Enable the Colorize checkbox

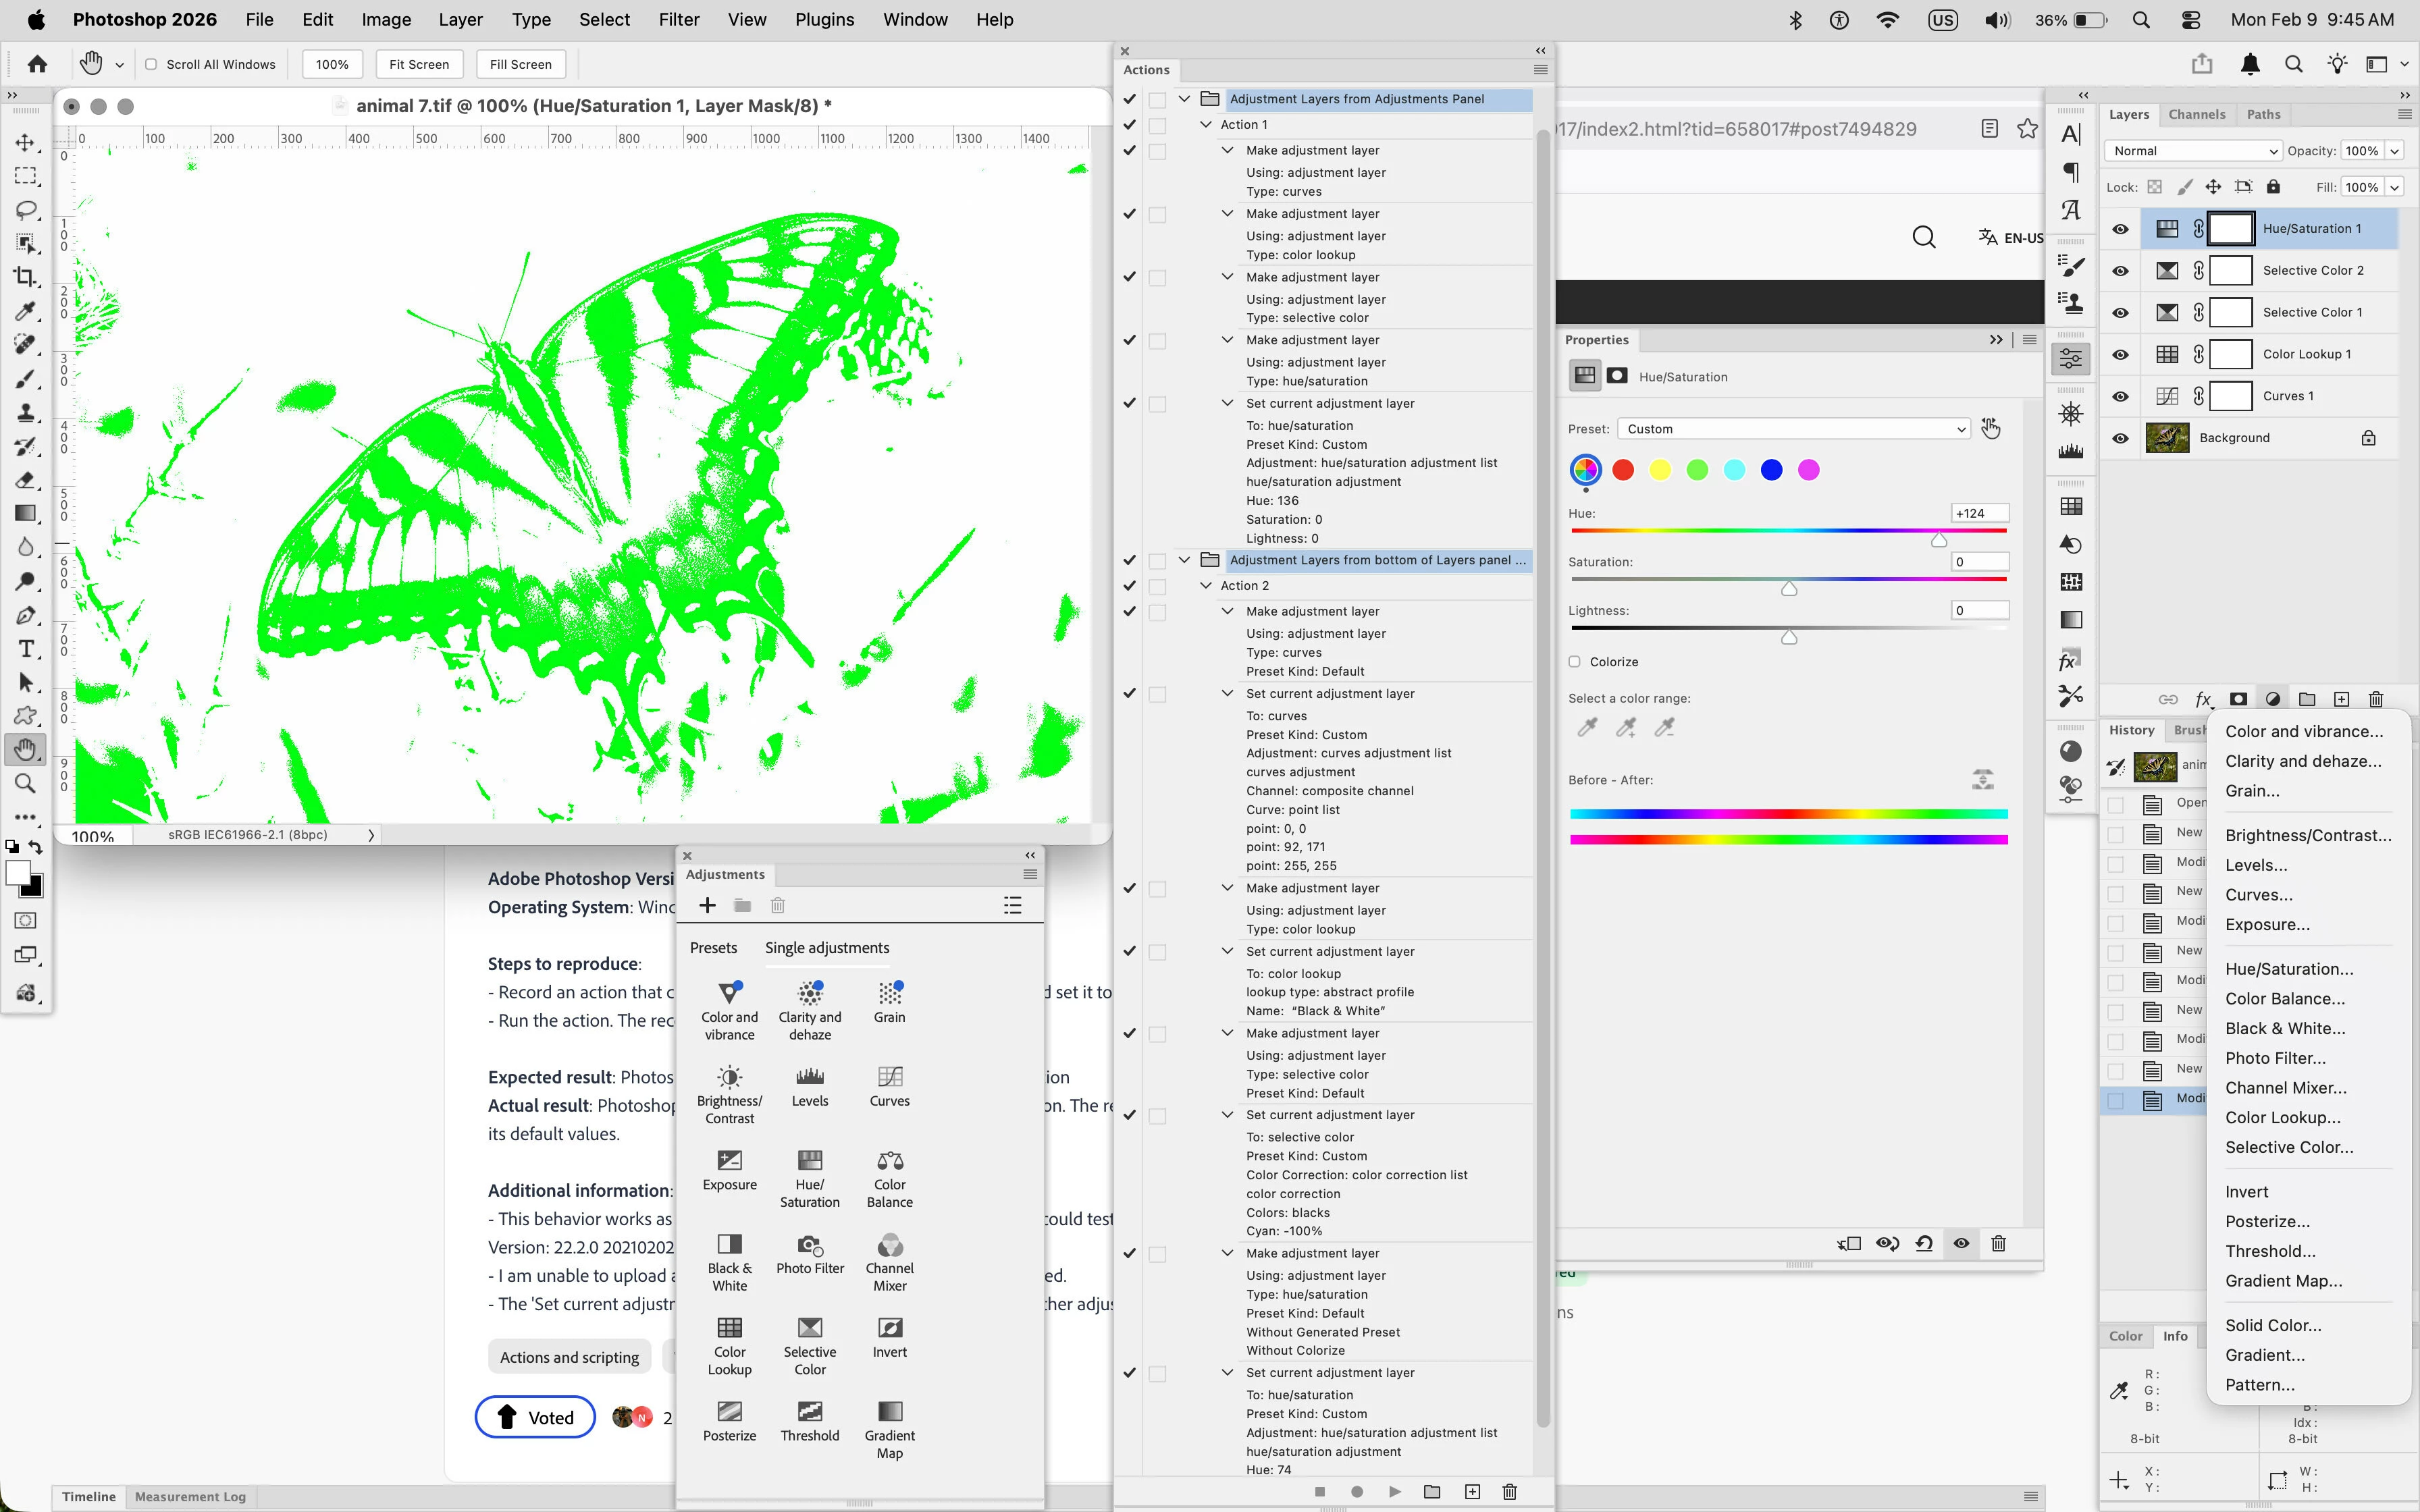pos(1575,662)
